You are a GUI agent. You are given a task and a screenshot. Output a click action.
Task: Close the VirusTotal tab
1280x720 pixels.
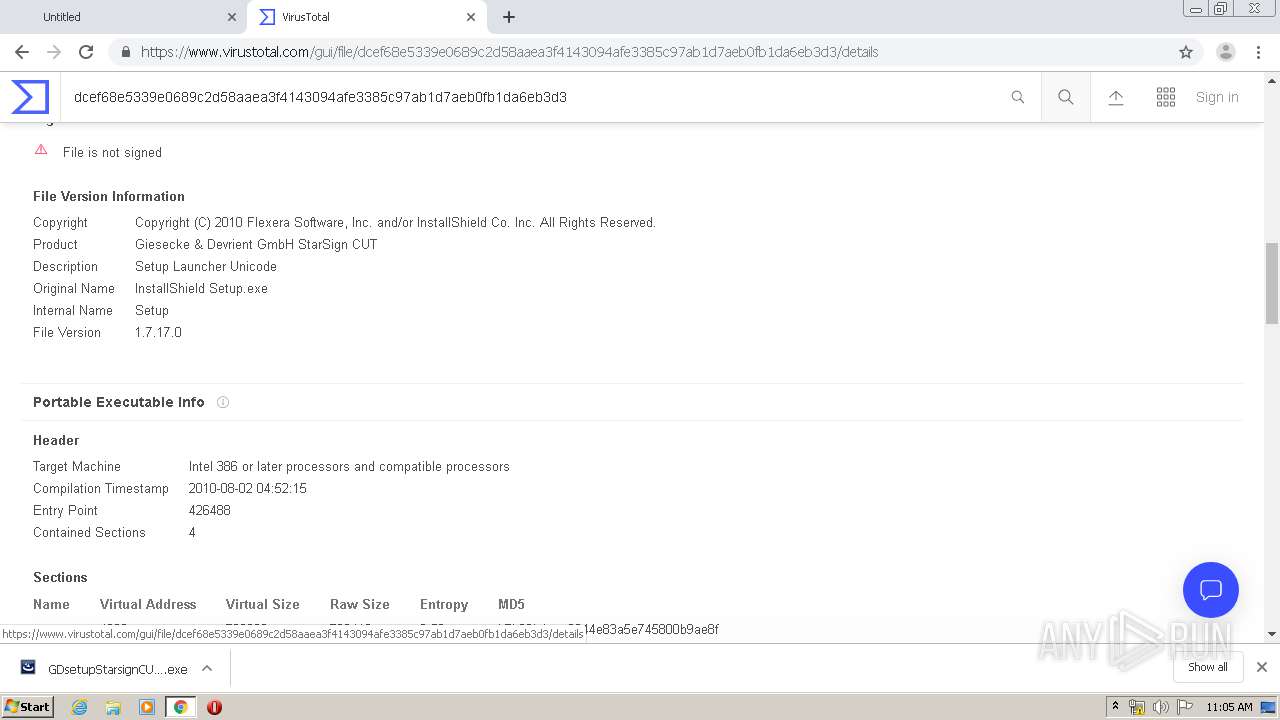pos(471,17)
